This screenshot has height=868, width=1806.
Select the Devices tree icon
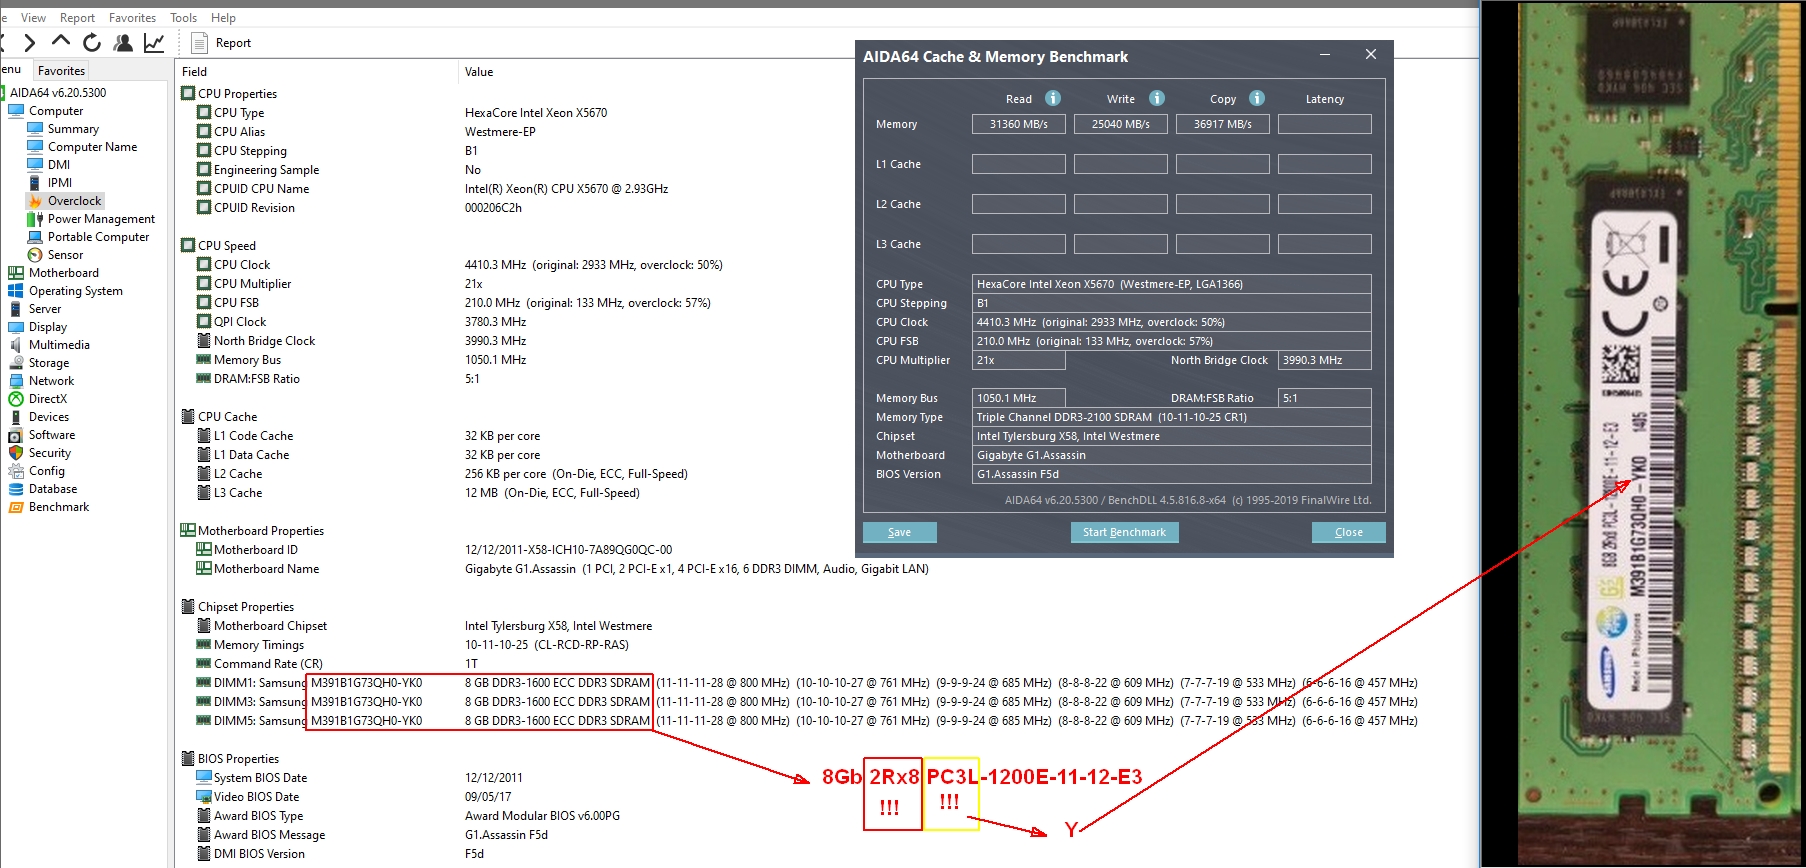coord(16,417)
